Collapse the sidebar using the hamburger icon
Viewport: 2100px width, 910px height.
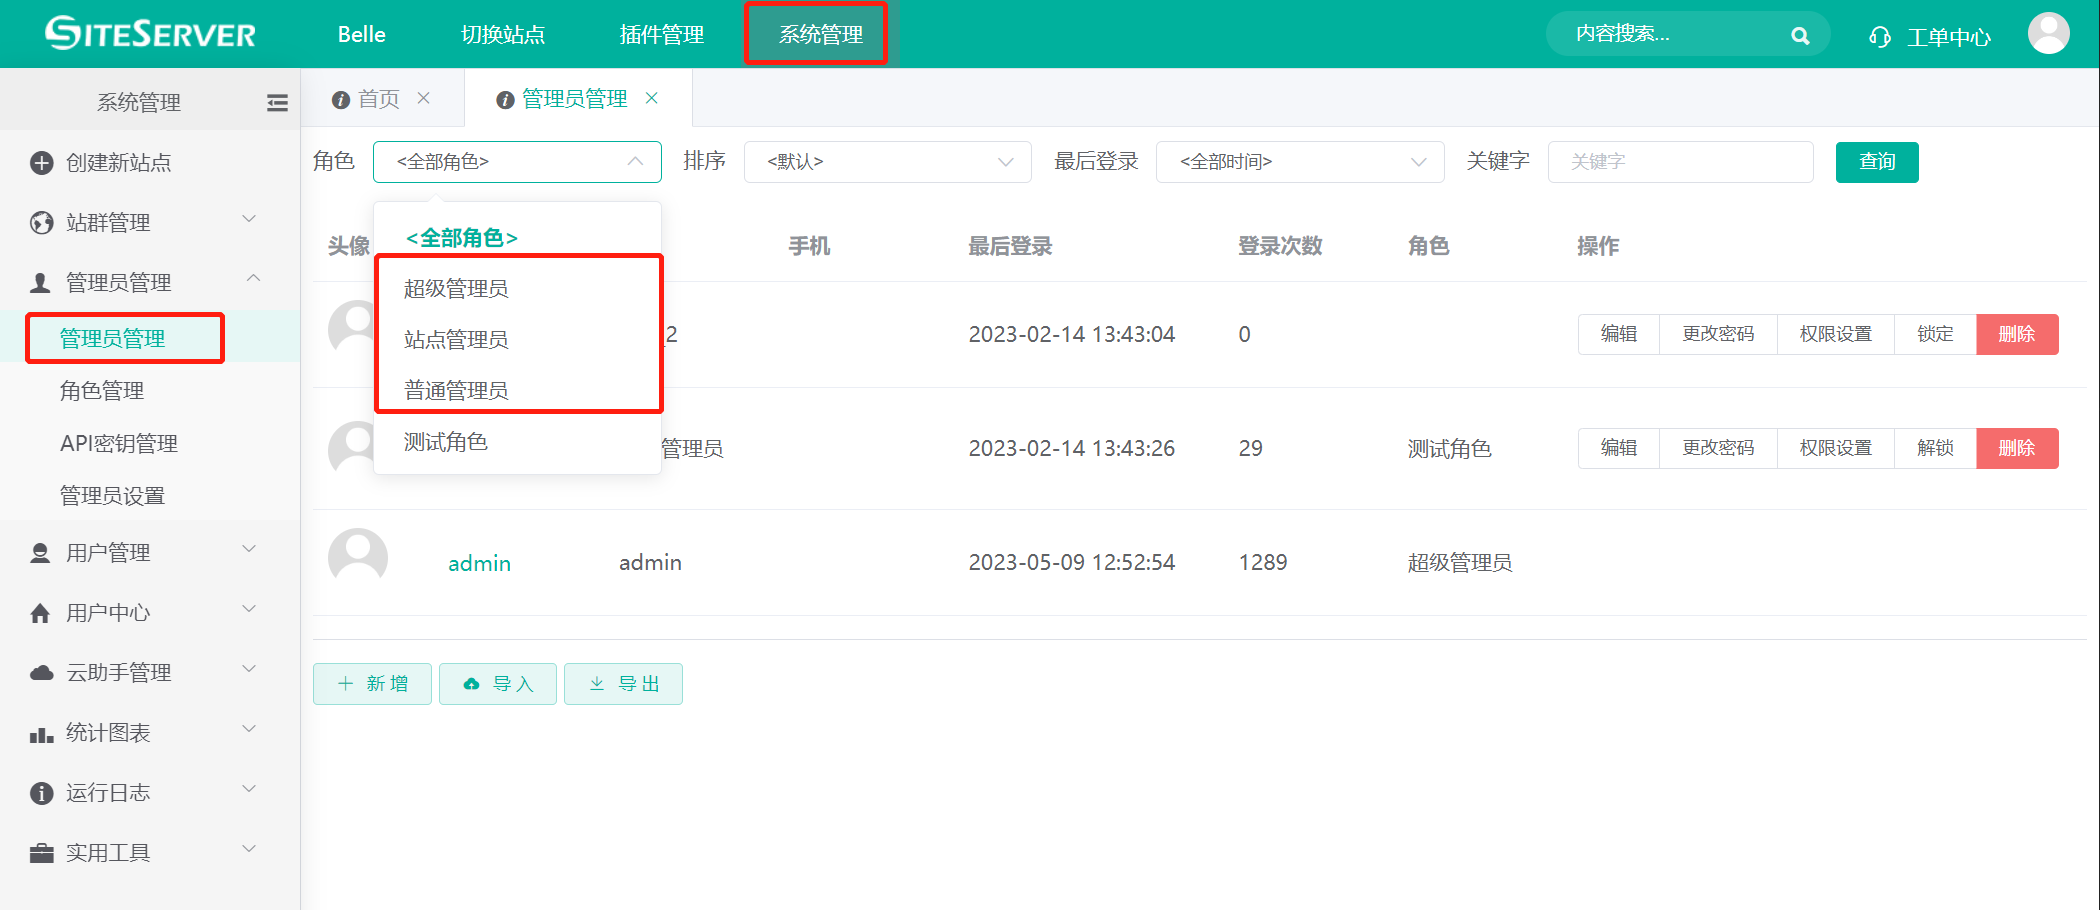coord(277,101)
